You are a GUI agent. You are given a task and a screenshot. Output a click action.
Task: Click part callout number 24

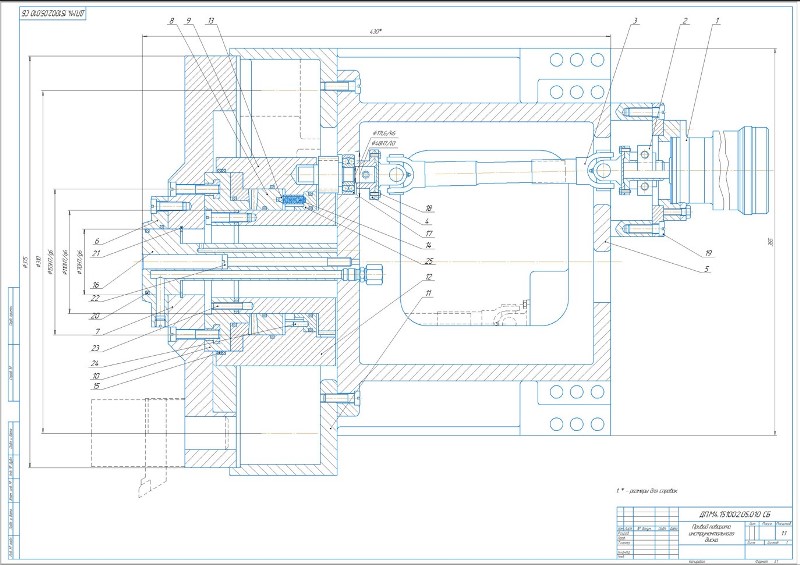point(95,363)
